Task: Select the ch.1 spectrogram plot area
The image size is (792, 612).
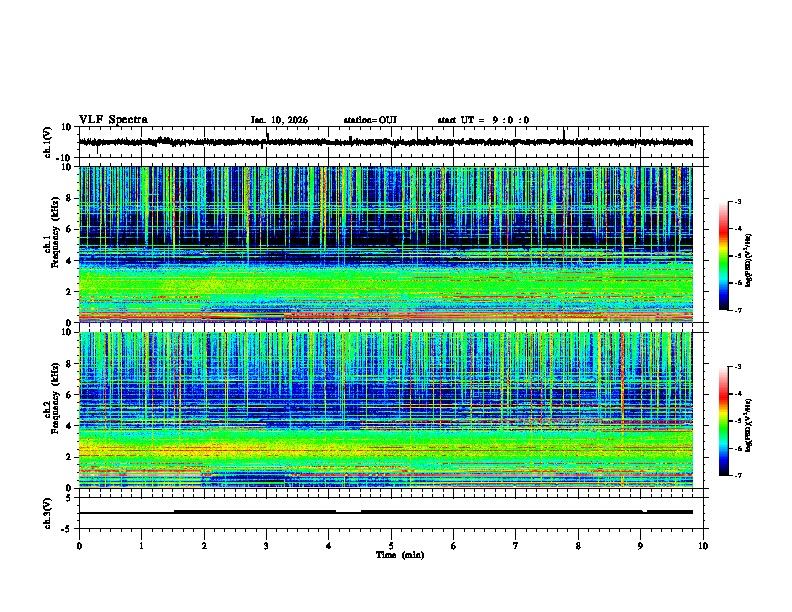Action: 386,244
